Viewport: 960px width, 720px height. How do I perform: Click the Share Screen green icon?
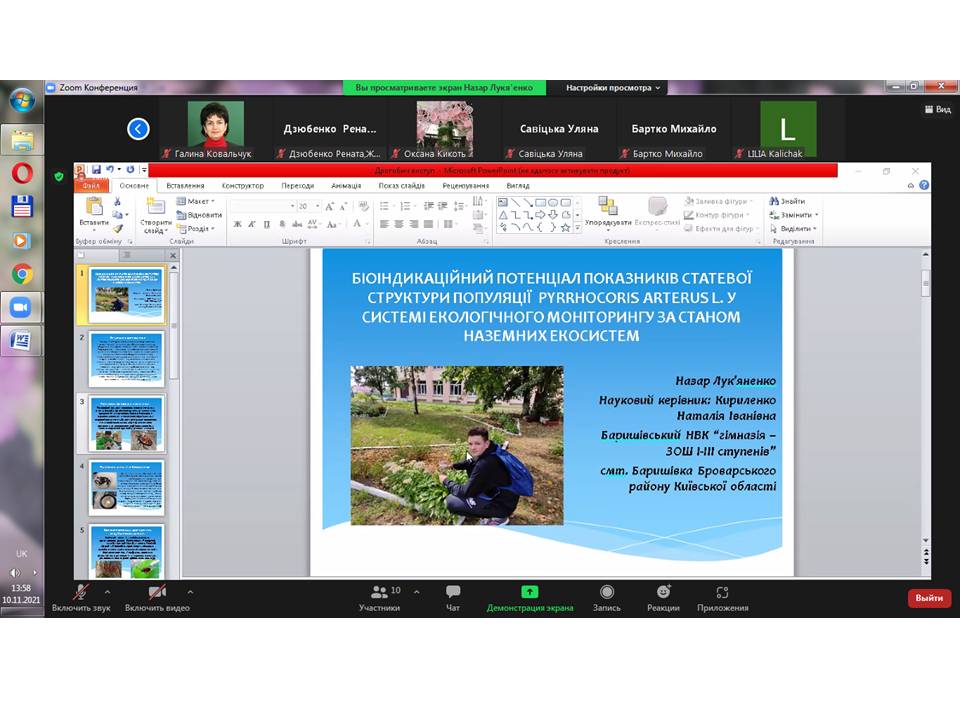[529, 592]
